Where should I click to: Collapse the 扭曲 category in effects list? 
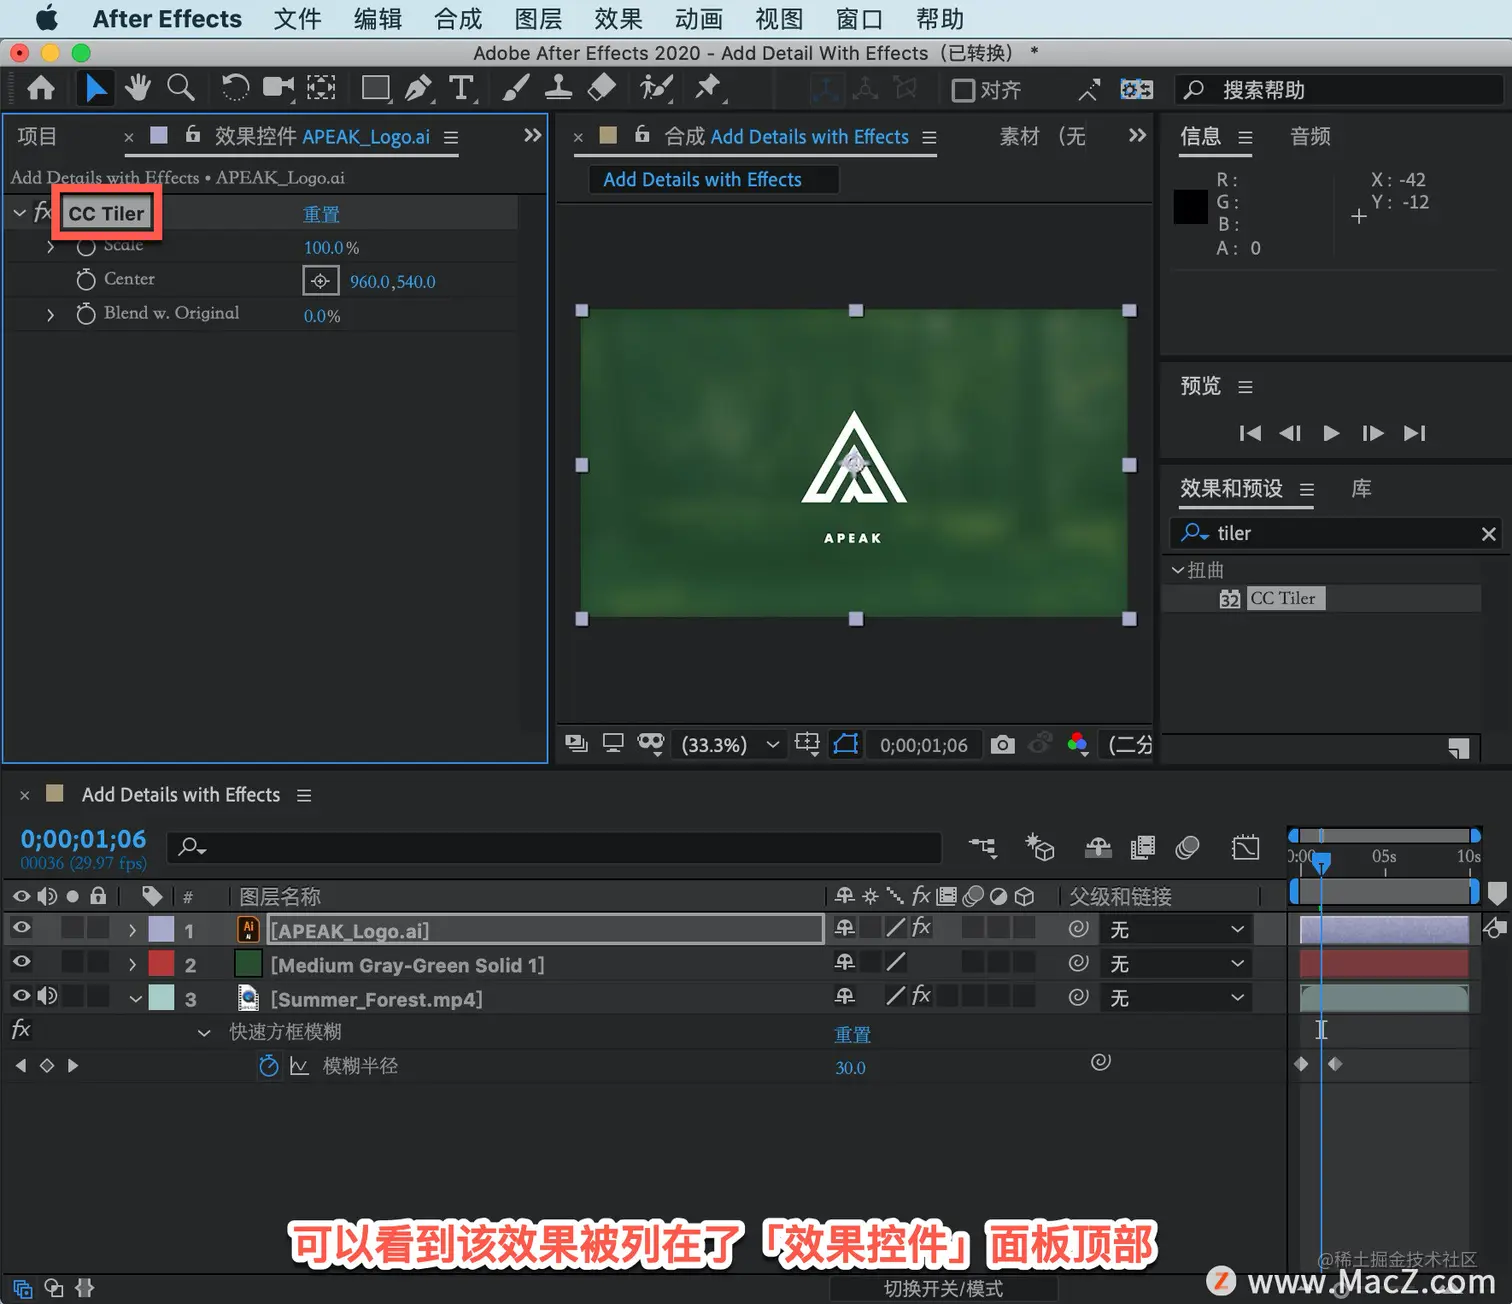coord(1178,569)
